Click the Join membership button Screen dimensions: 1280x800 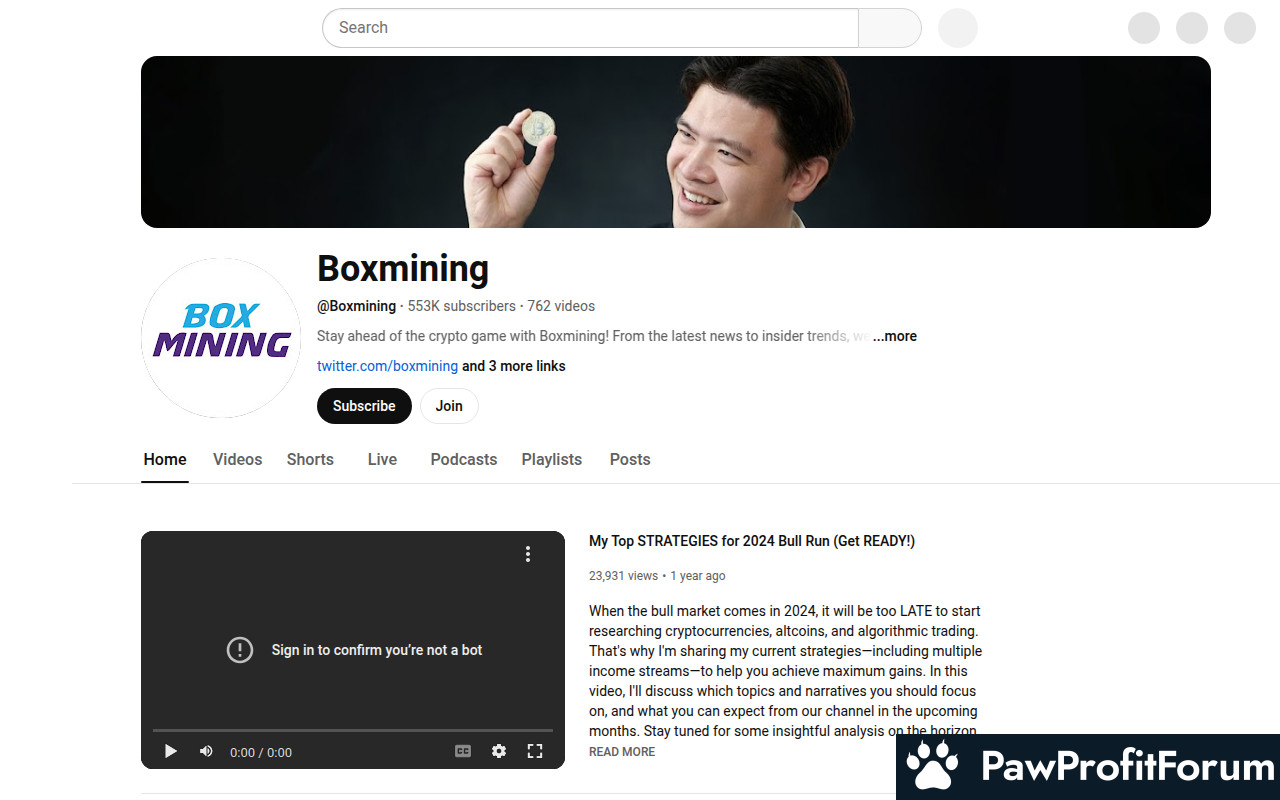(x=449, y=406)
